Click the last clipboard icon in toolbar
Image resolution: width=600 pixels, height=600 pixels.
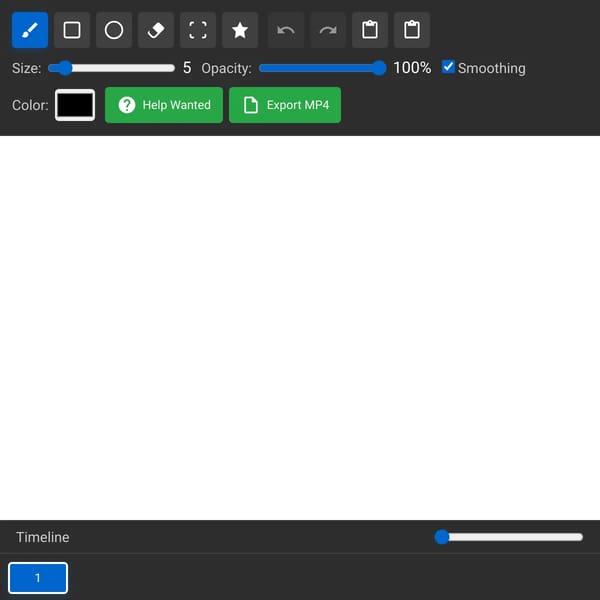coord(412,30)
